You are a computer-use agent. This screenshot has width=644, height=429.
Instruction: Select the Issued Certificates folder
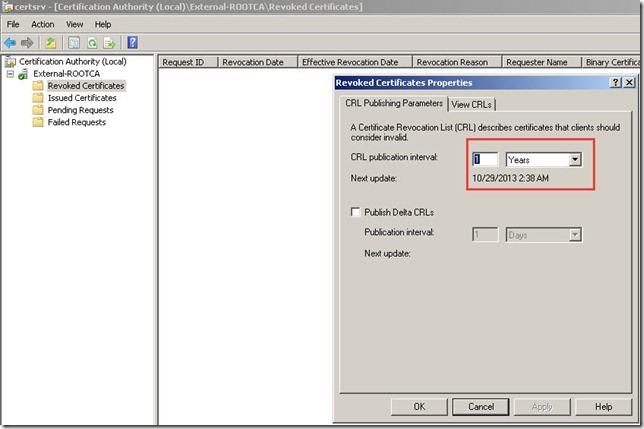coord(81,98)
